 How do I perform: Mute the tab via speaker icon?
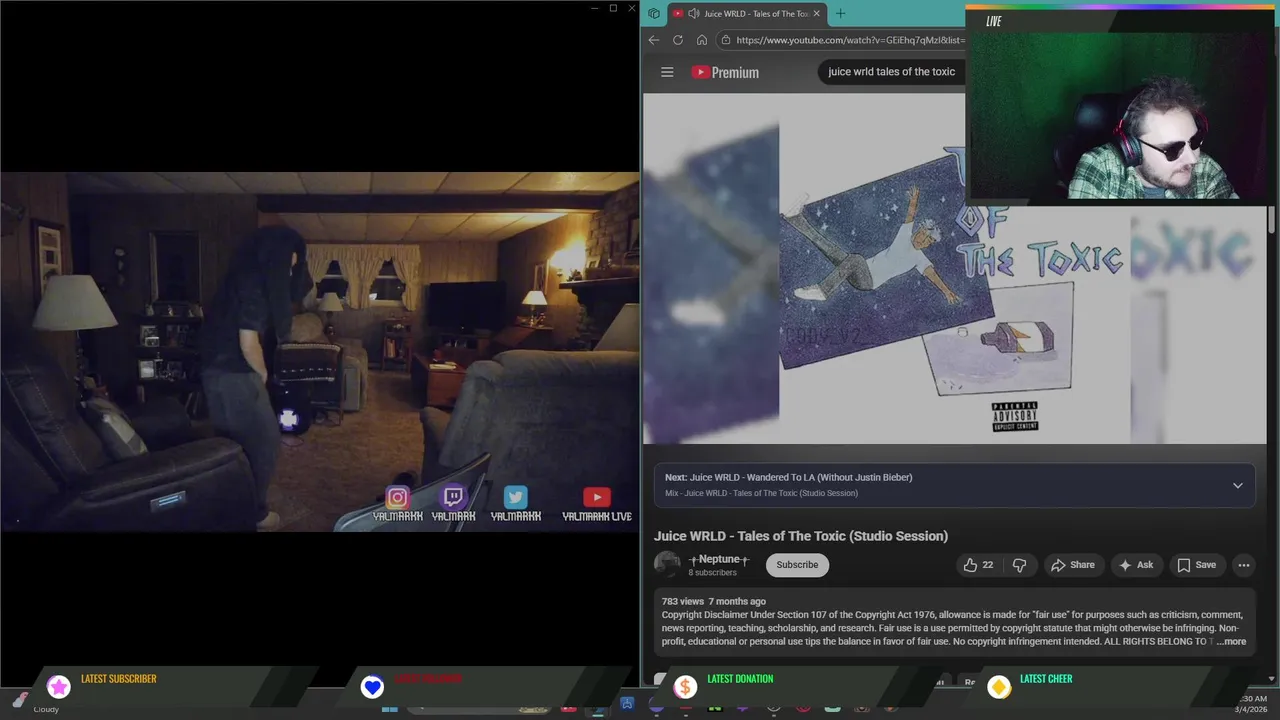click(693, 13)
